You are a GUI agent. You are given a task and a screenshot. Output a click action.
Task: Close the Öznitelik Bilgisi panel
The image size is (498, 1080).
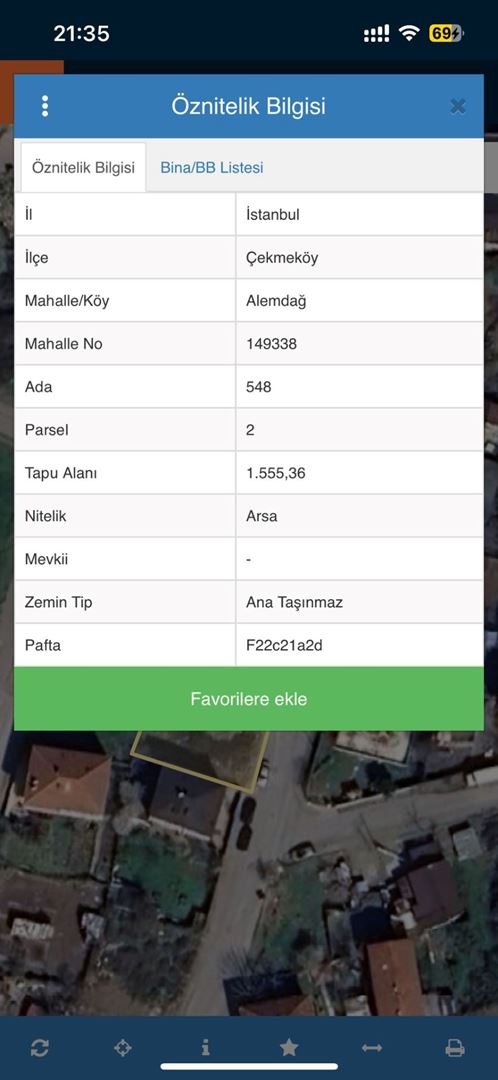(458, 106)
